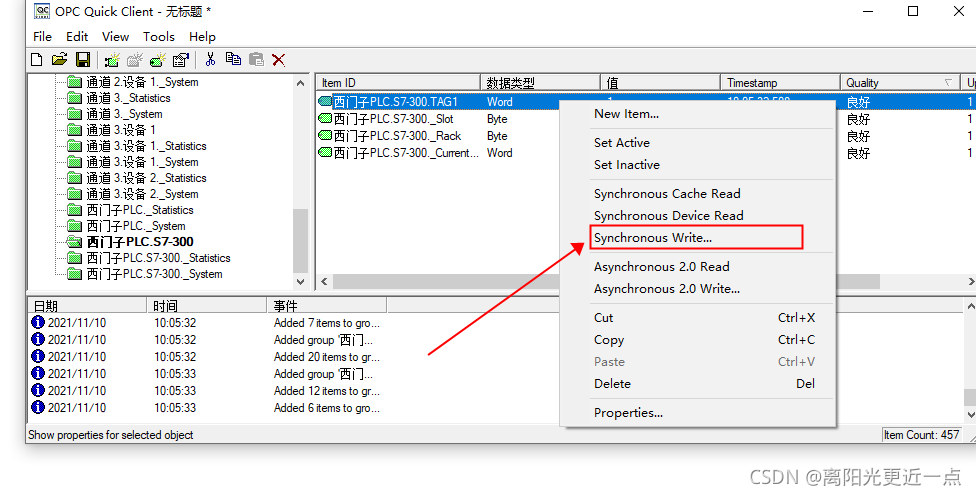Screen dimensions: 976x495
Task: Click the Properties toolbar icon
Action: pos(181,60)
